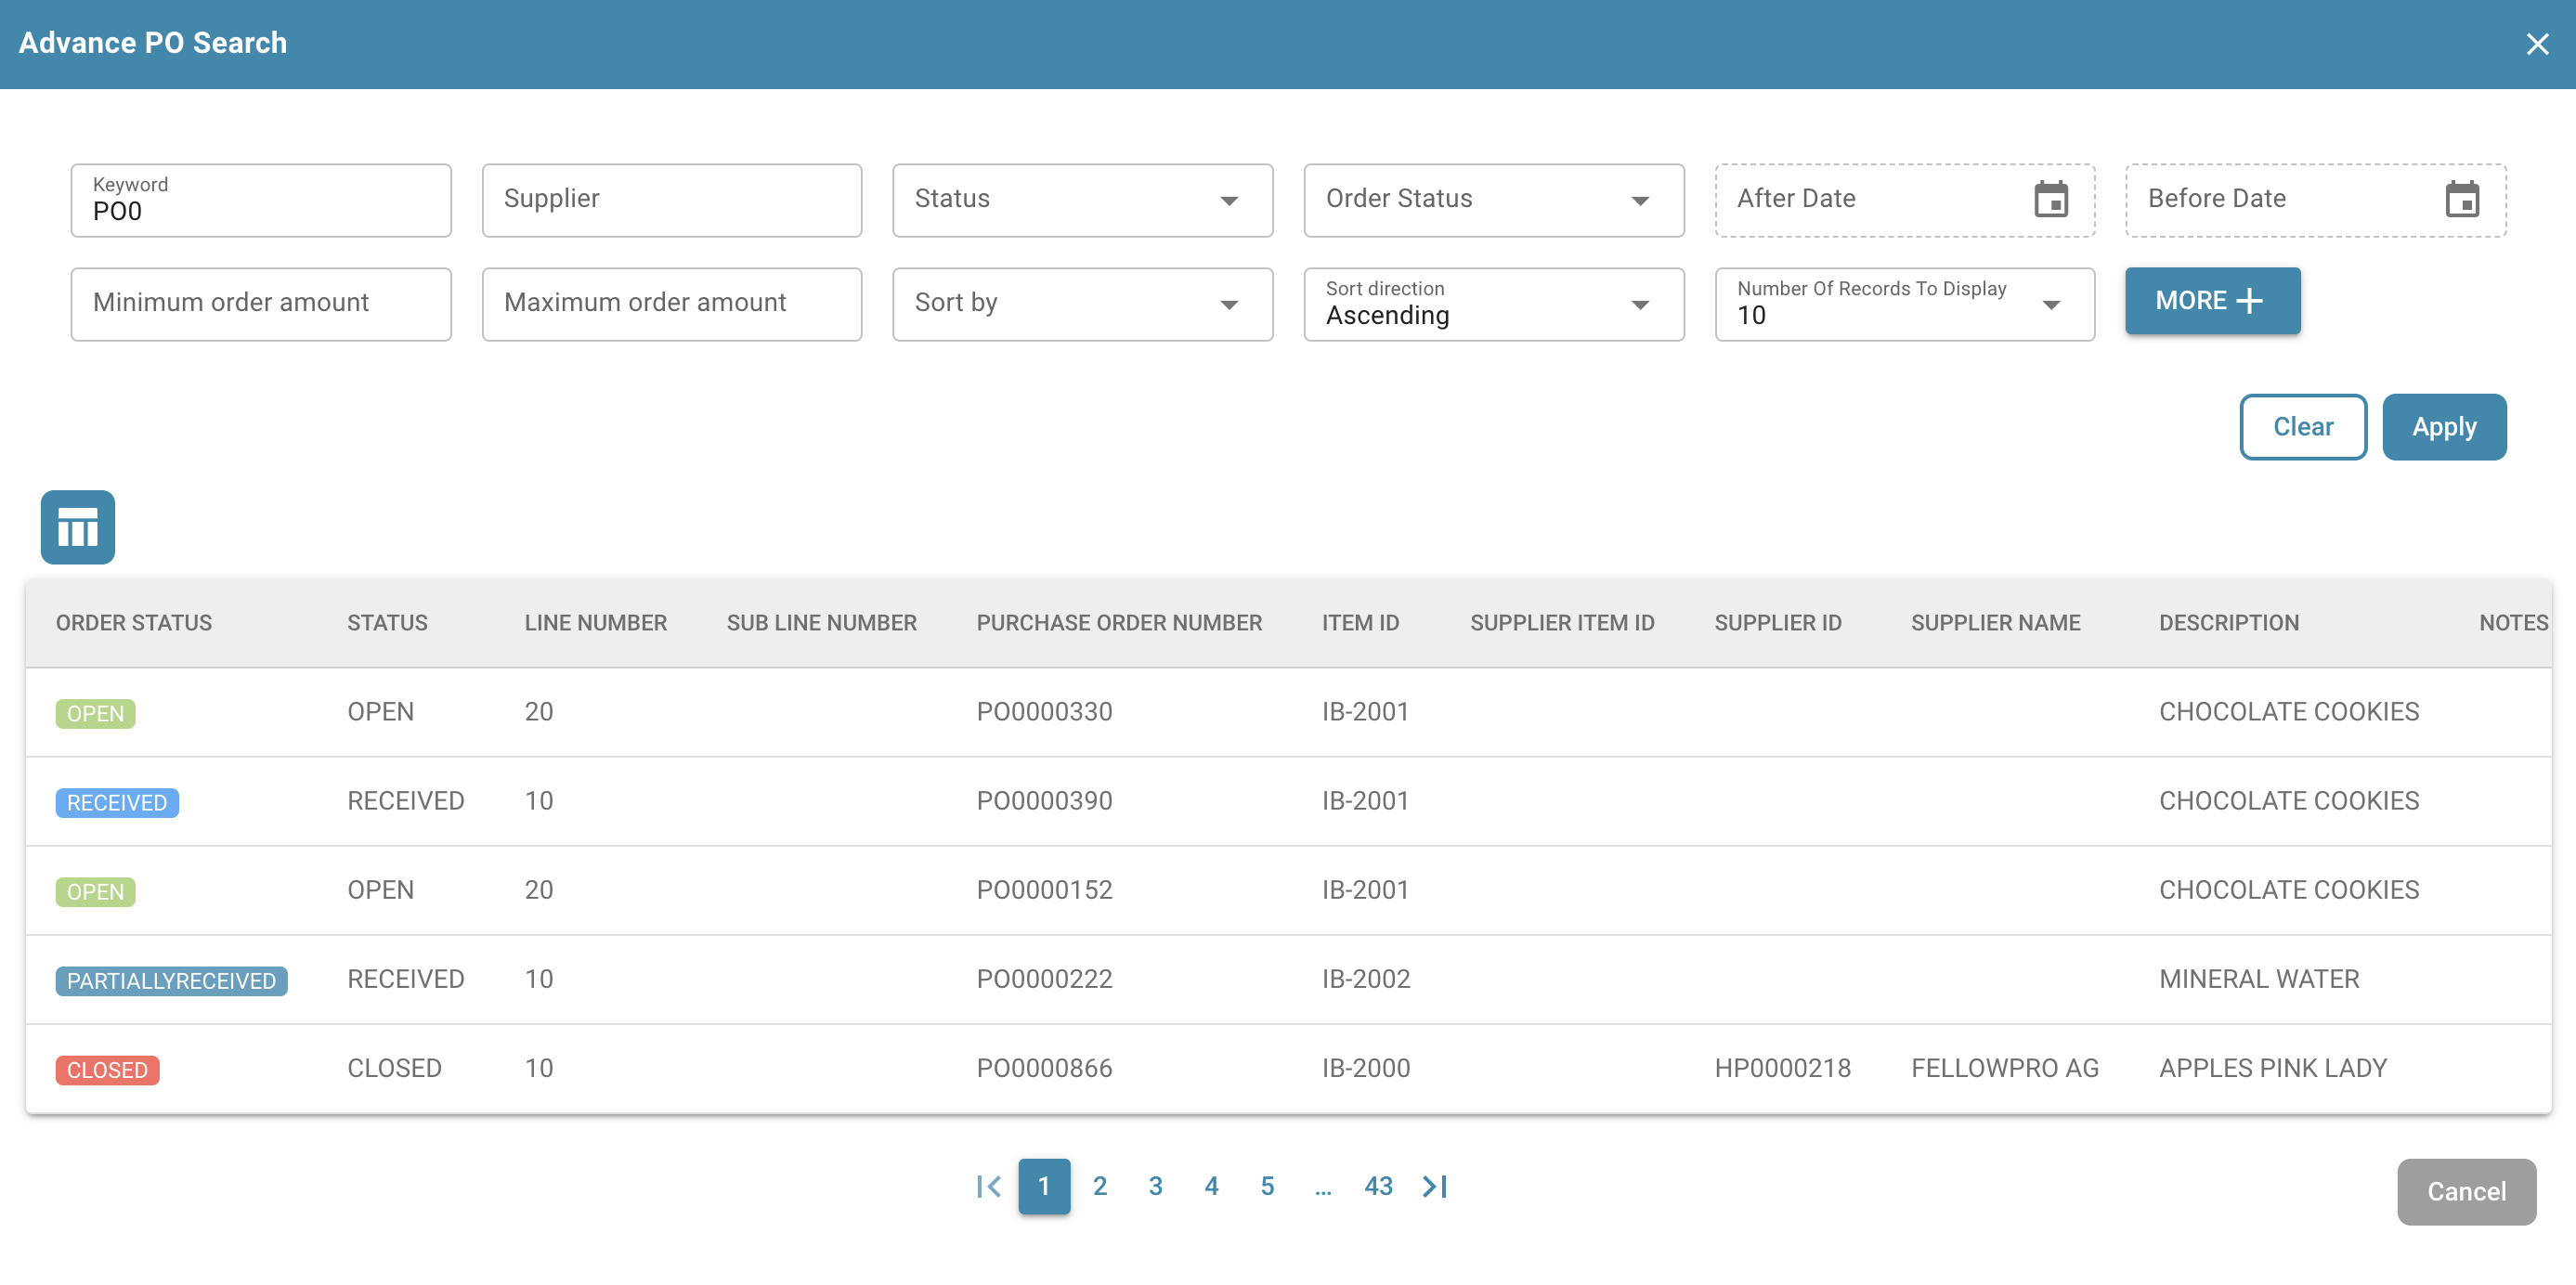Open the Before Date calendar picker
The height and width of the screenshot is (1285, 2576).
pos(2461,200)
